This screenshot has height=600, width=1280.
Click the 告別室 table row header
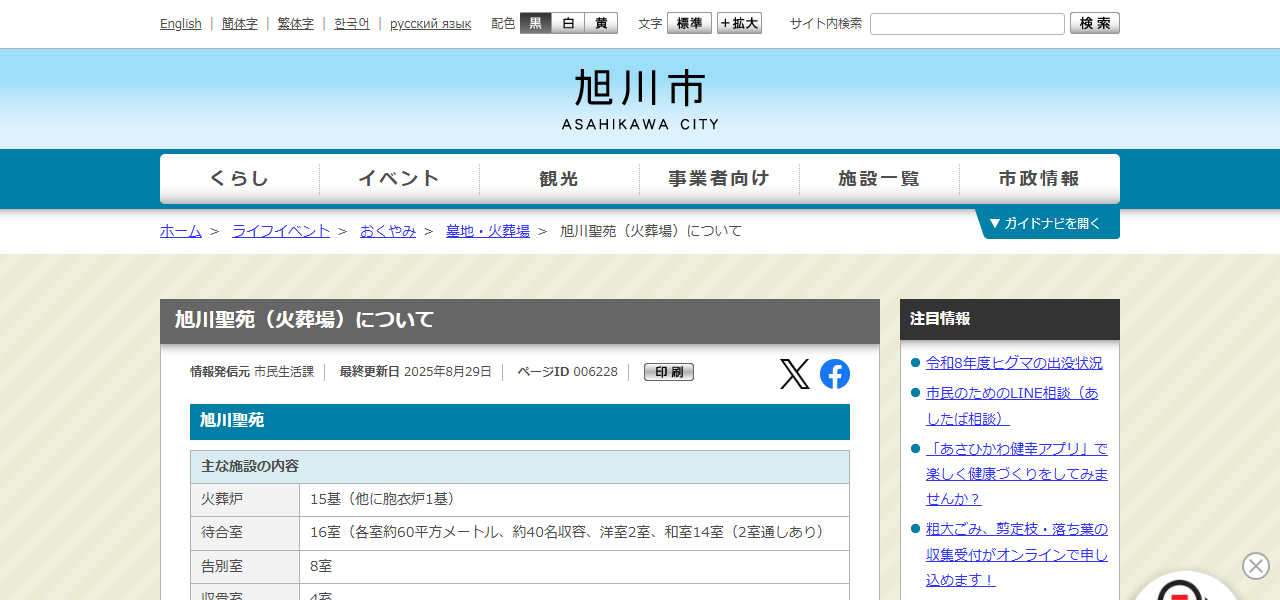pos(245,566)
